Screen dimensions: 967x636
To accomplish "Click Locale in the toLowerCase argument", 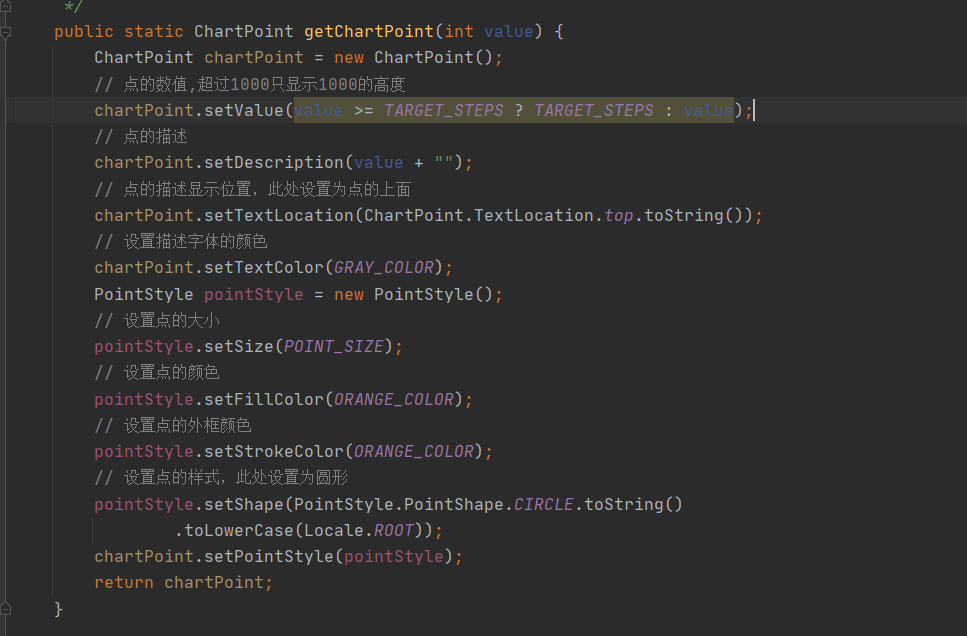I will [x=334, y=531].
